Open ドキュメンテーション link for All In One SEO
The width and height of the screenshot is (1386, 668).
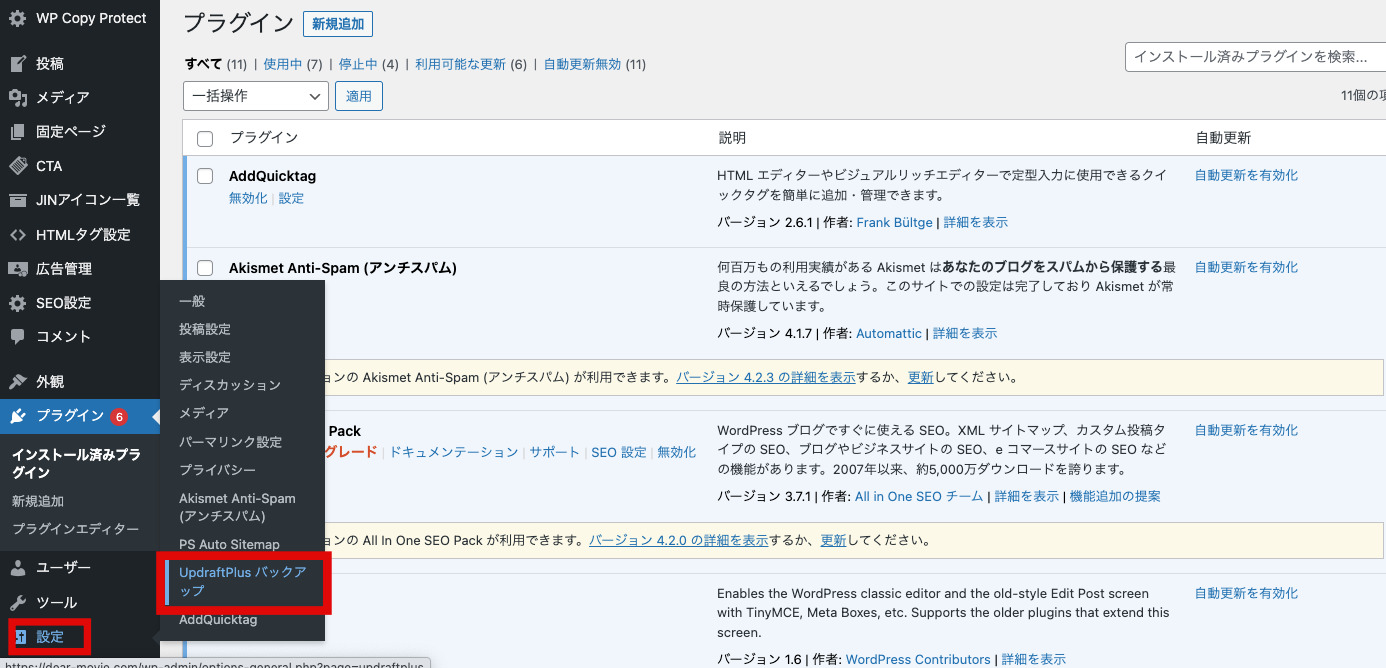(x=454, y=452)
